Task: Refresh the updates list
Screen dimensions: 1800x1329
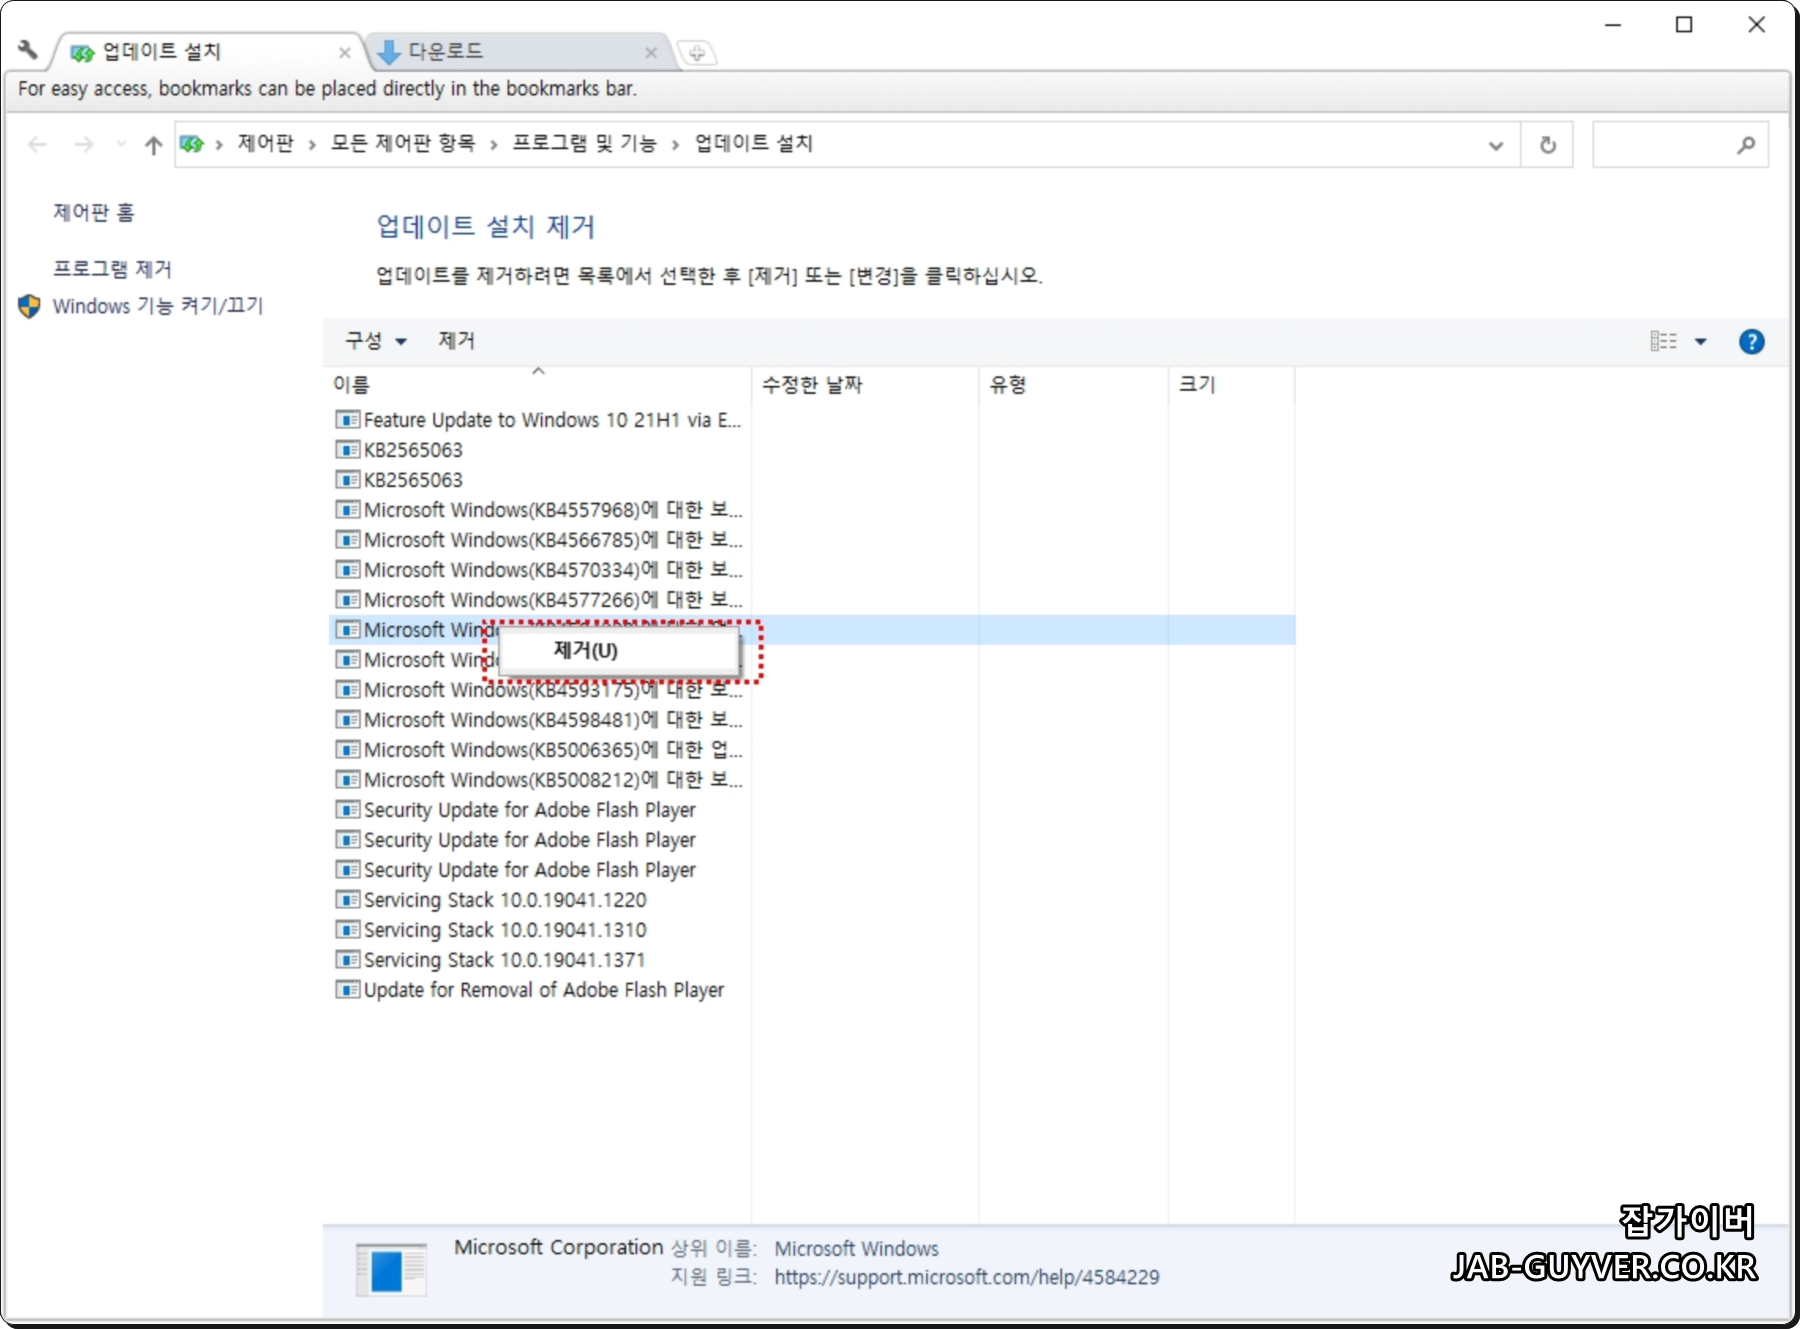Action: 1547,145
